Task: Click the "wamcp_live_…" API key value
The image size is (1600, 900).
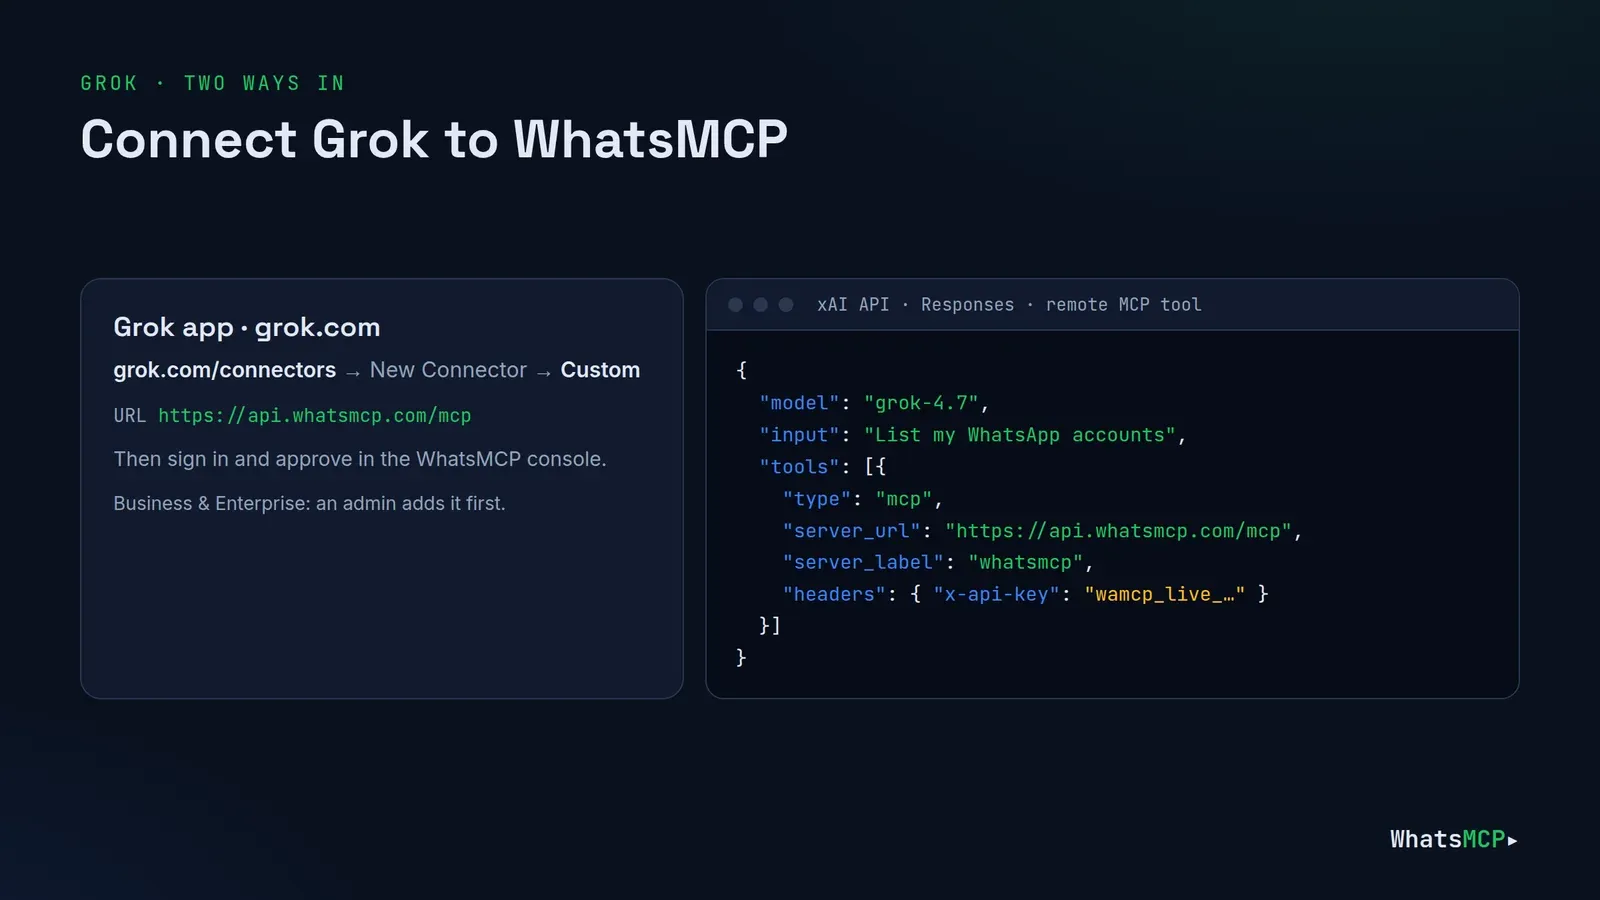Action: 1165,595
